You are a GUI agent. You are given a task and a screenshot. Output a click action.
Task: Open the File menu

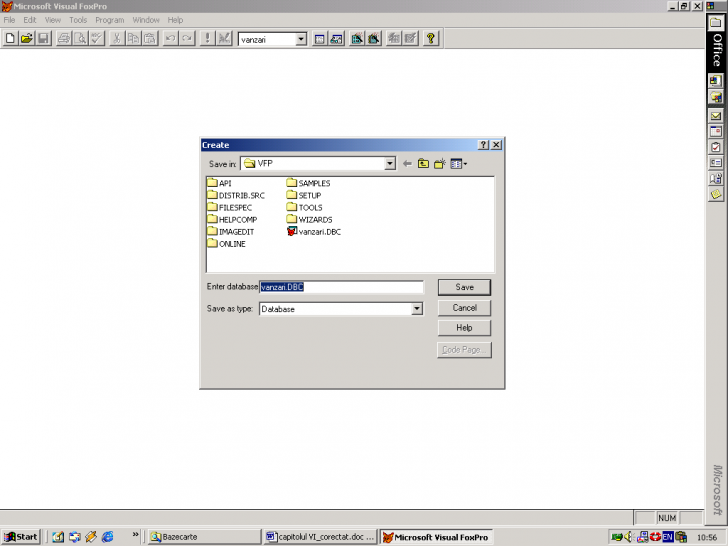point(9,20)
